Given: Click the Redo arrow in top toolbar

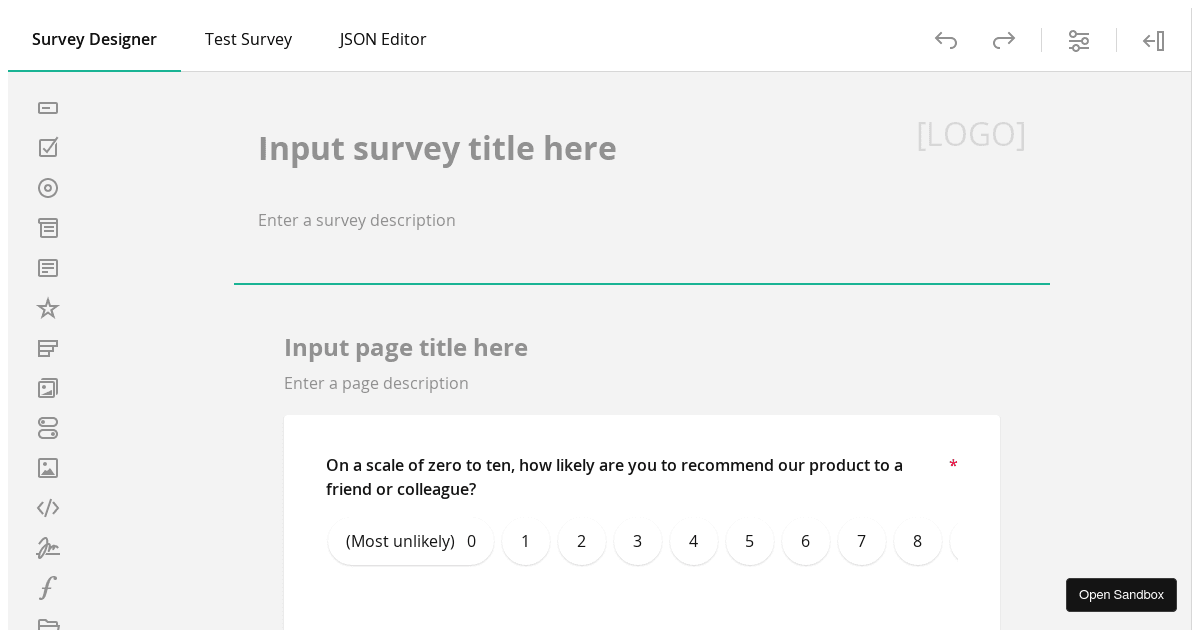Looking at the screenshot, I should 1004,40.
